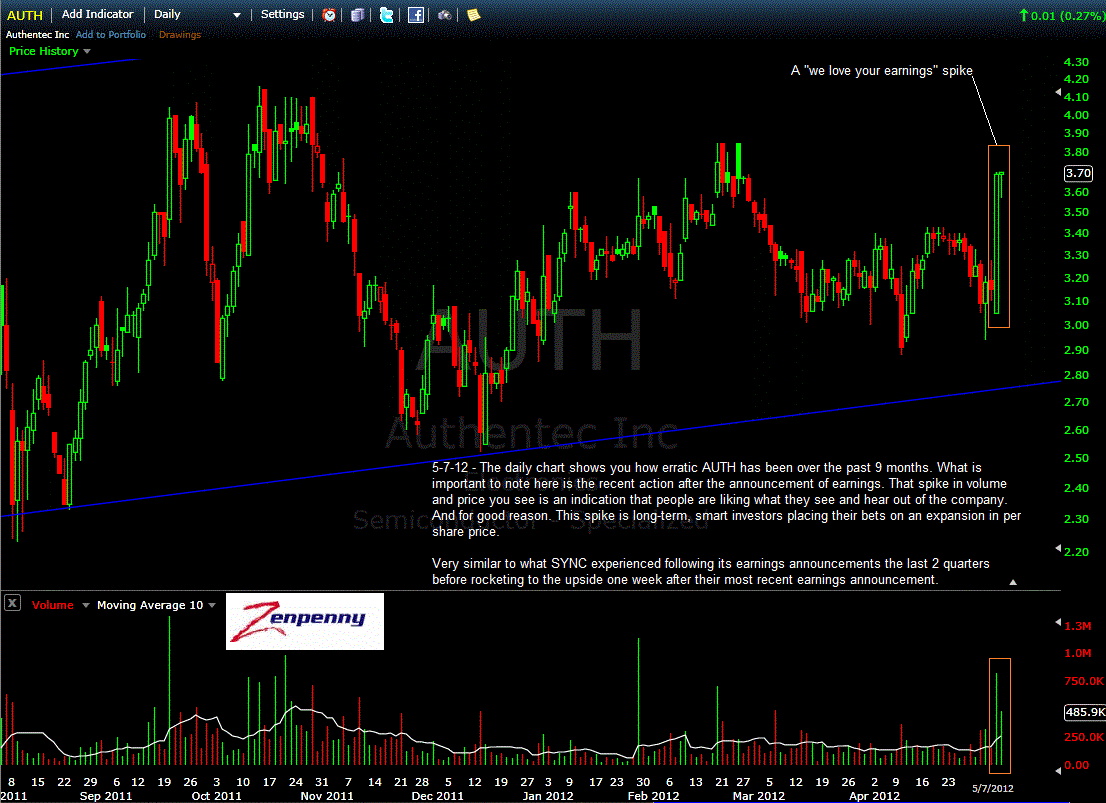Click the Price History label
The width and height of the screenshot is (1106, 803).
(x=44, y=51)
